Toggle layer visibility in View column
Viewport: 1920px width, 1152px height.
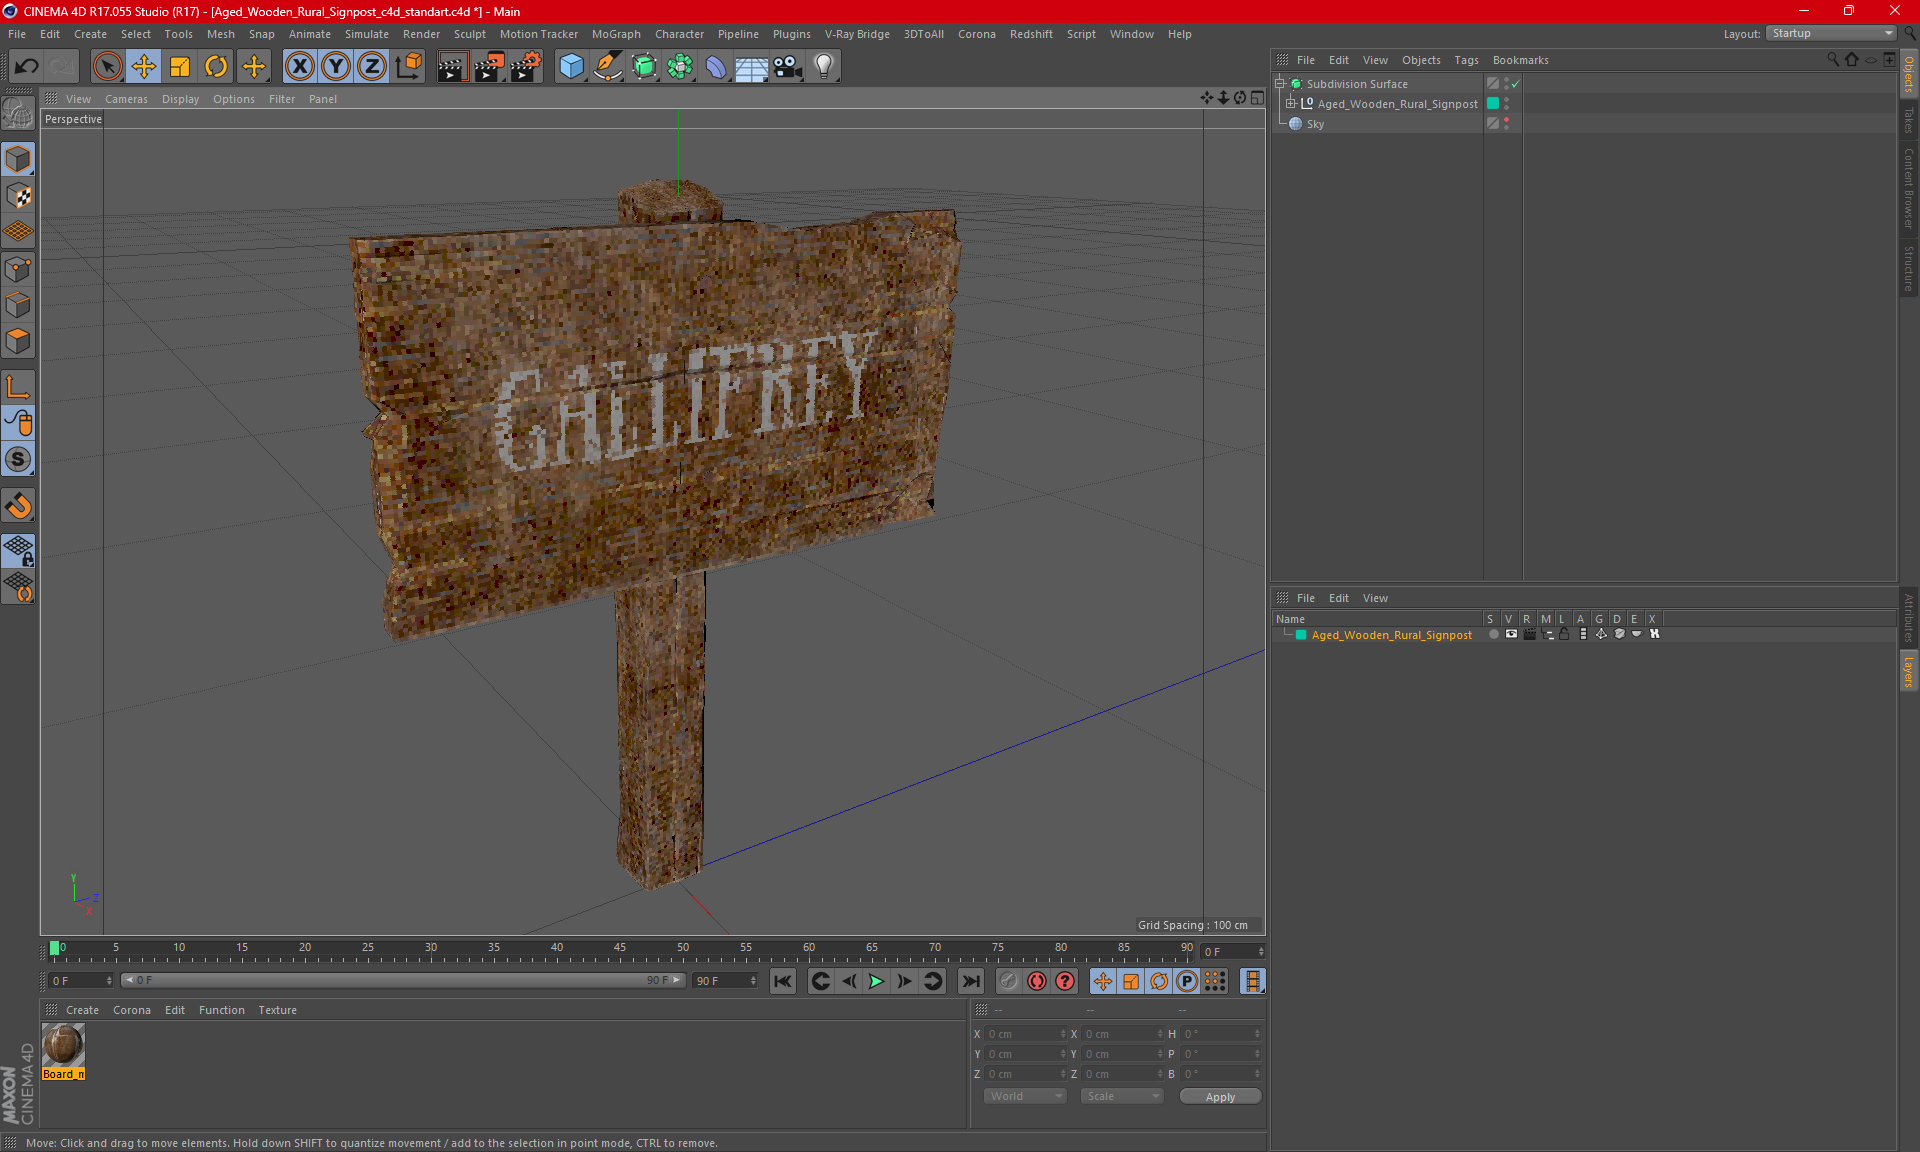[1511, 634]
